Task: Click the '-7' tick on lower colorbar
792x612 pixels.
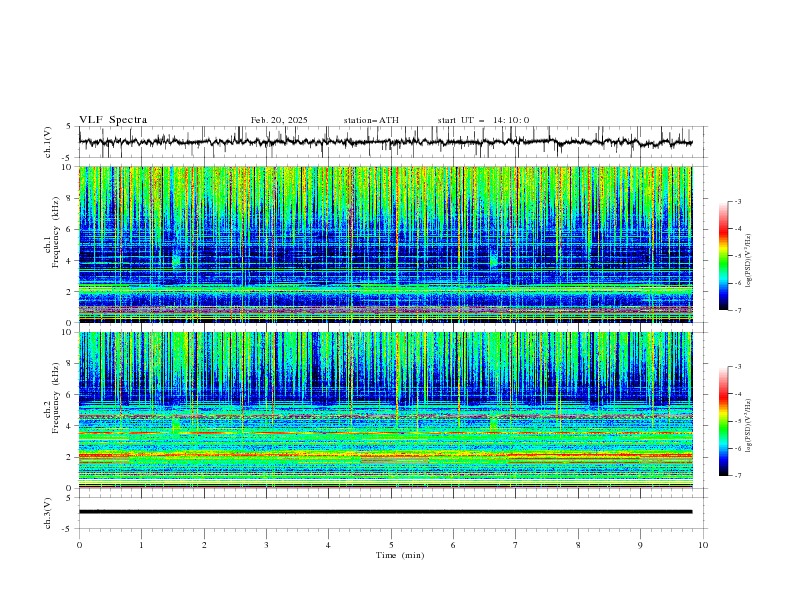Action: point(737,476)
